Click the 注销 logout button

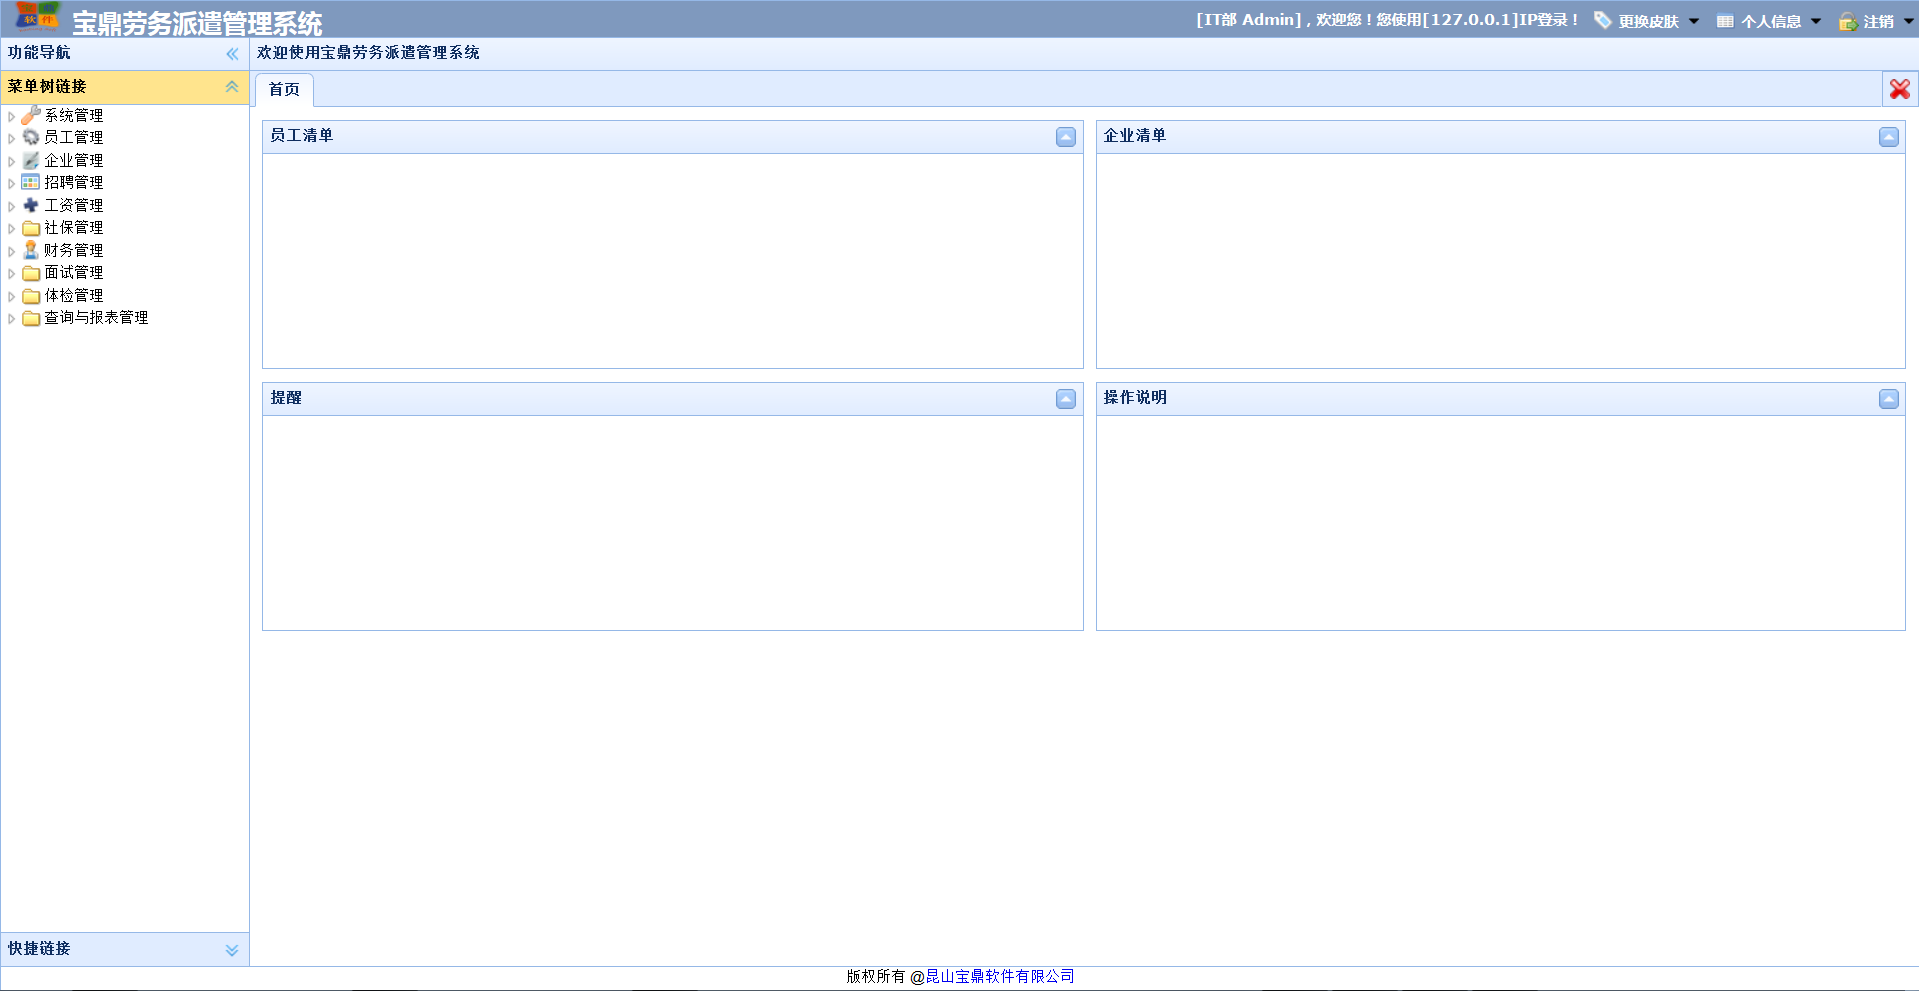[x=1877, y=21]
